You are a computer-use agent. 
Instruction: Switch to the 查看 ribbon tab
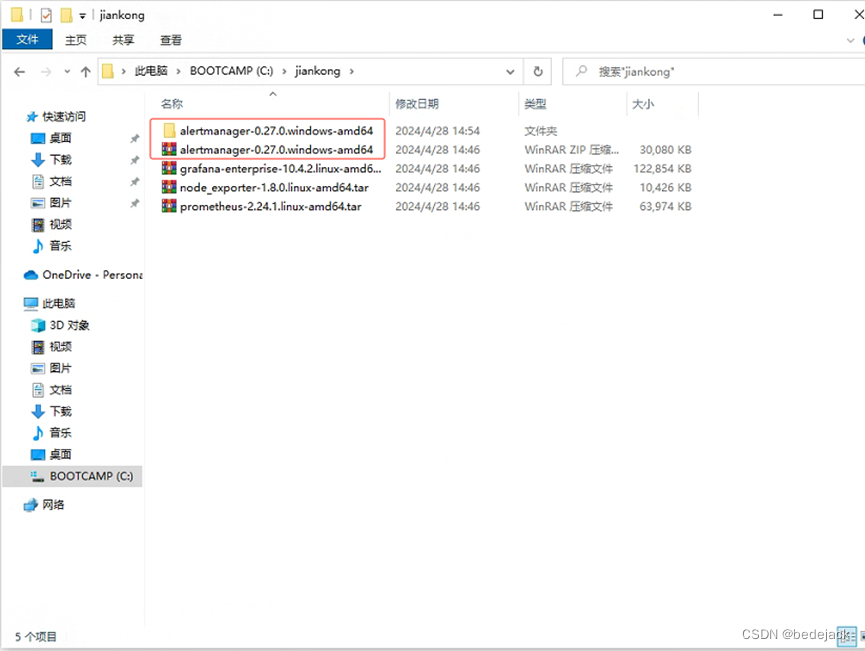170,40
